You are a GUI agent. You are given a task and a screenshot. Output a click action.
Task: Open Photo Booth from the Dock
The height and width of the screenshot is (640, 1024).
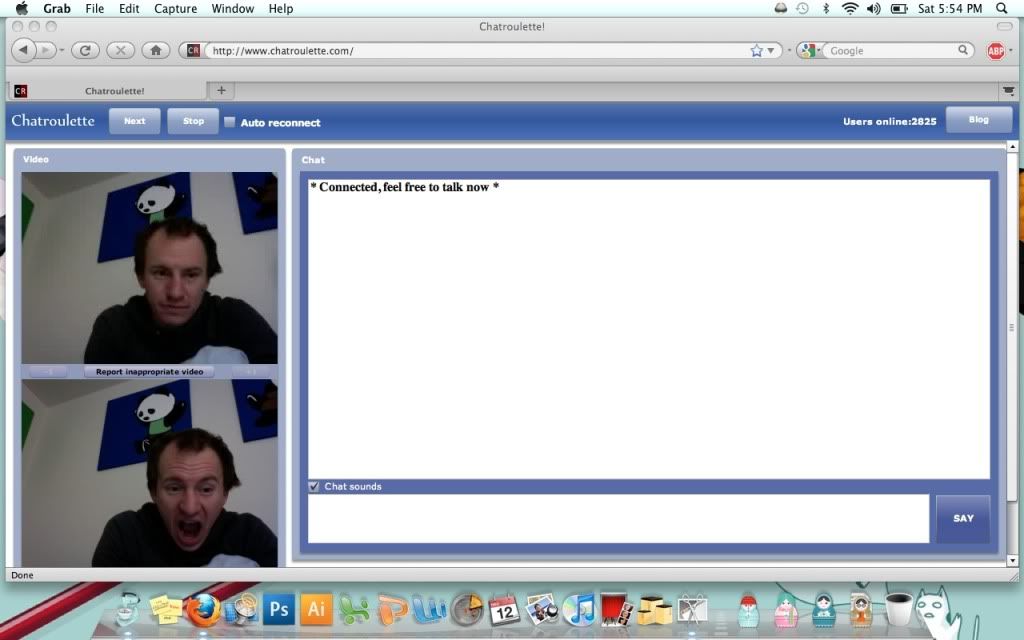616,611
